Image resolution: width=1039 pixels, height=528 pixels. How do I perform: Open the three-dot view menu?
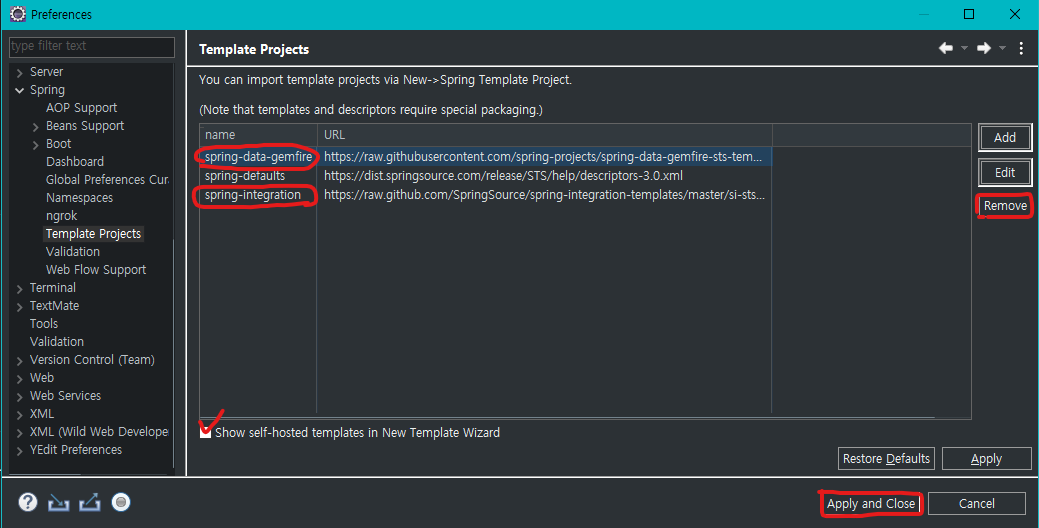(x=1021, y=48)
